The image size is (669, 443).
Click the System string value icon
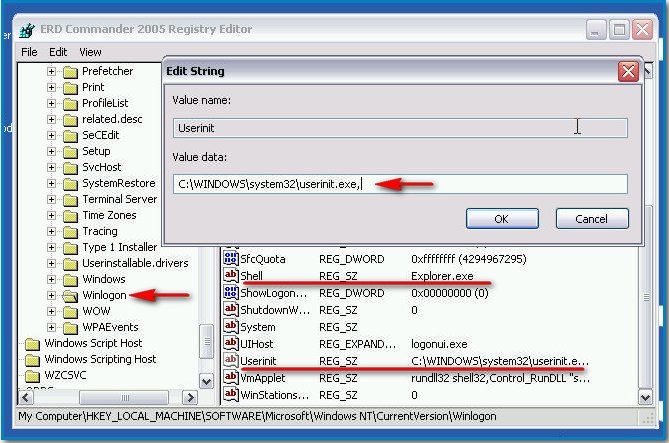pyautogui.click(x=231, y=326)
